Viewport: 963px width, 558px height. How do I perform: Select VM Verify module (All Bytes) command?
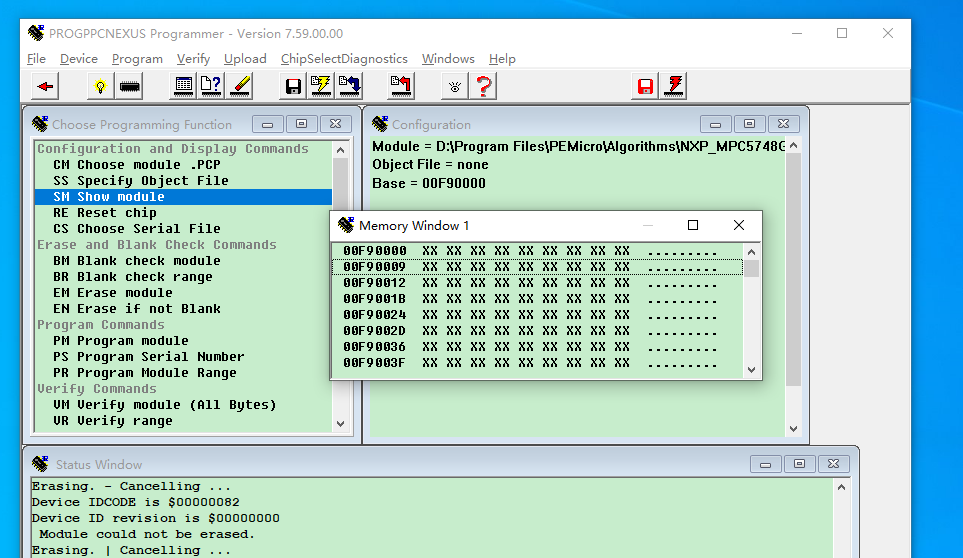pyautogui.click(x=183, y=405)
